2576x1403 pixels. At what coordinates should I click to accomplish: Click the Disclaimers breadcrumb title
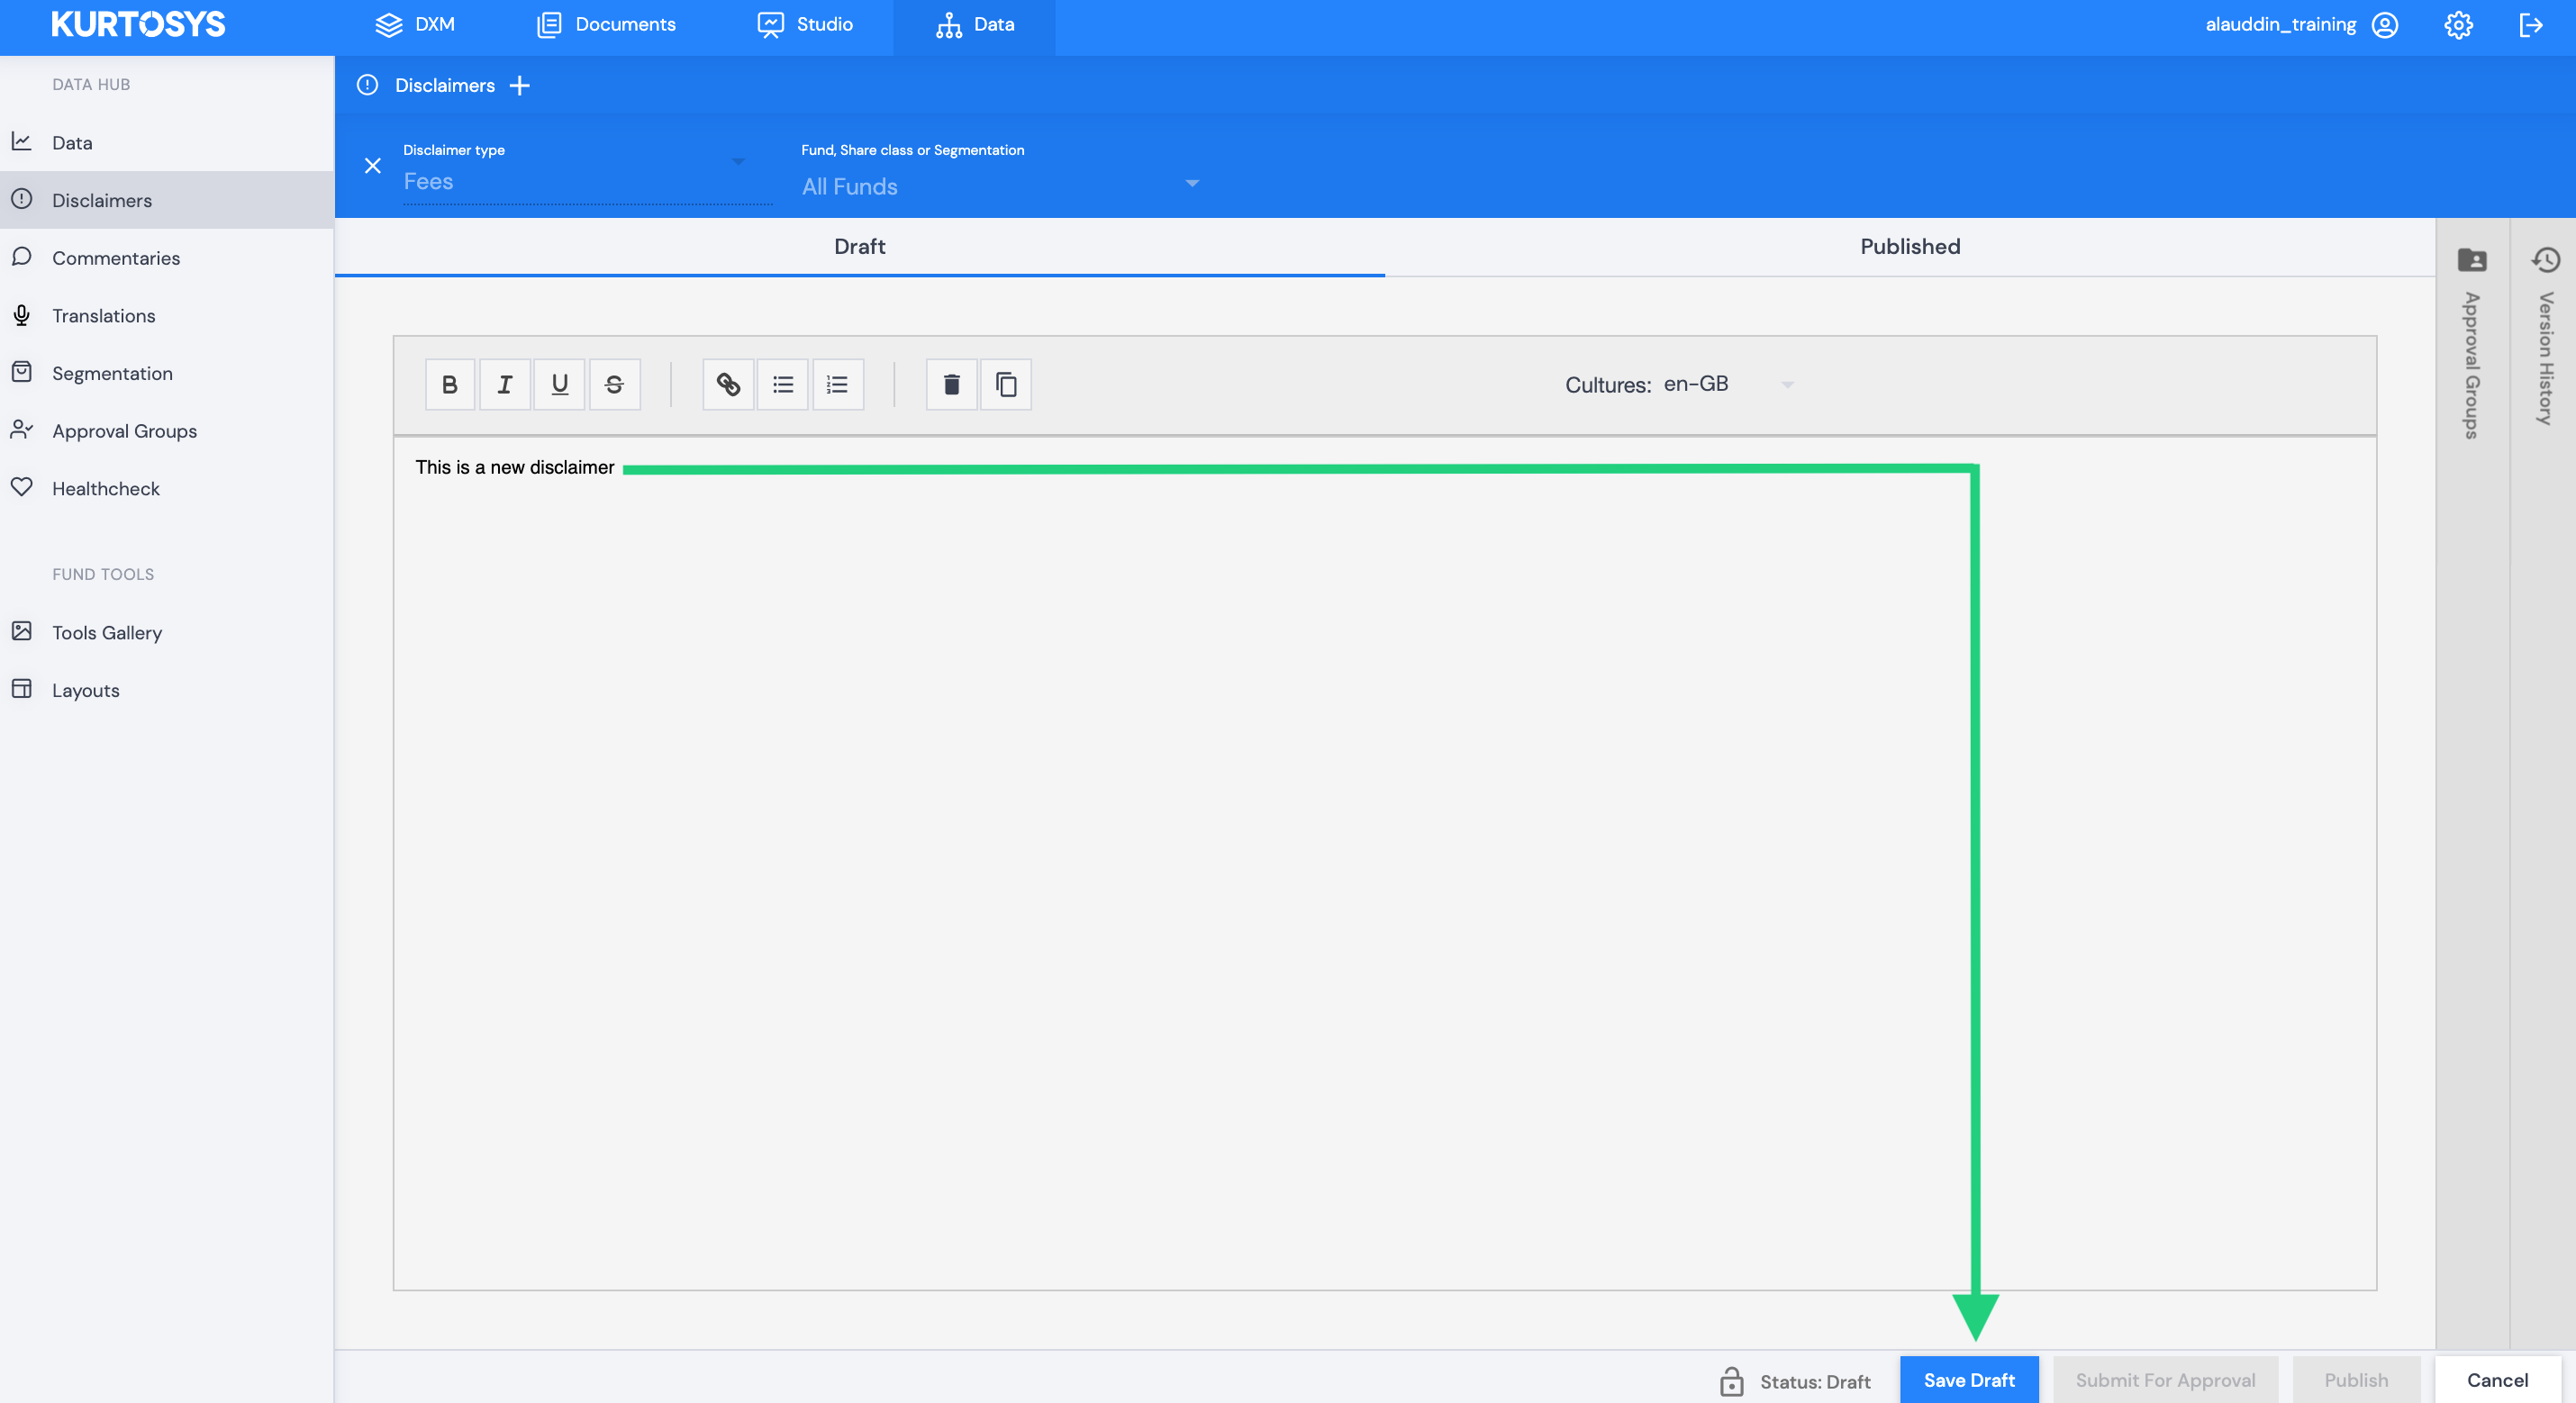point(445,85)
